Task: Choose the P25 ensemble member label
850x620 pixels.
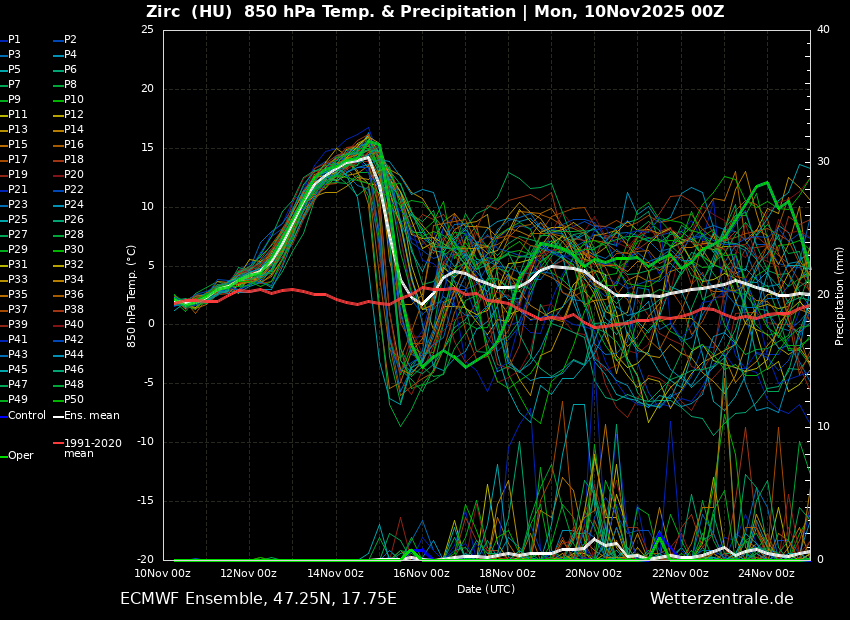Action: pyautogui.click(x=18, y=220)
